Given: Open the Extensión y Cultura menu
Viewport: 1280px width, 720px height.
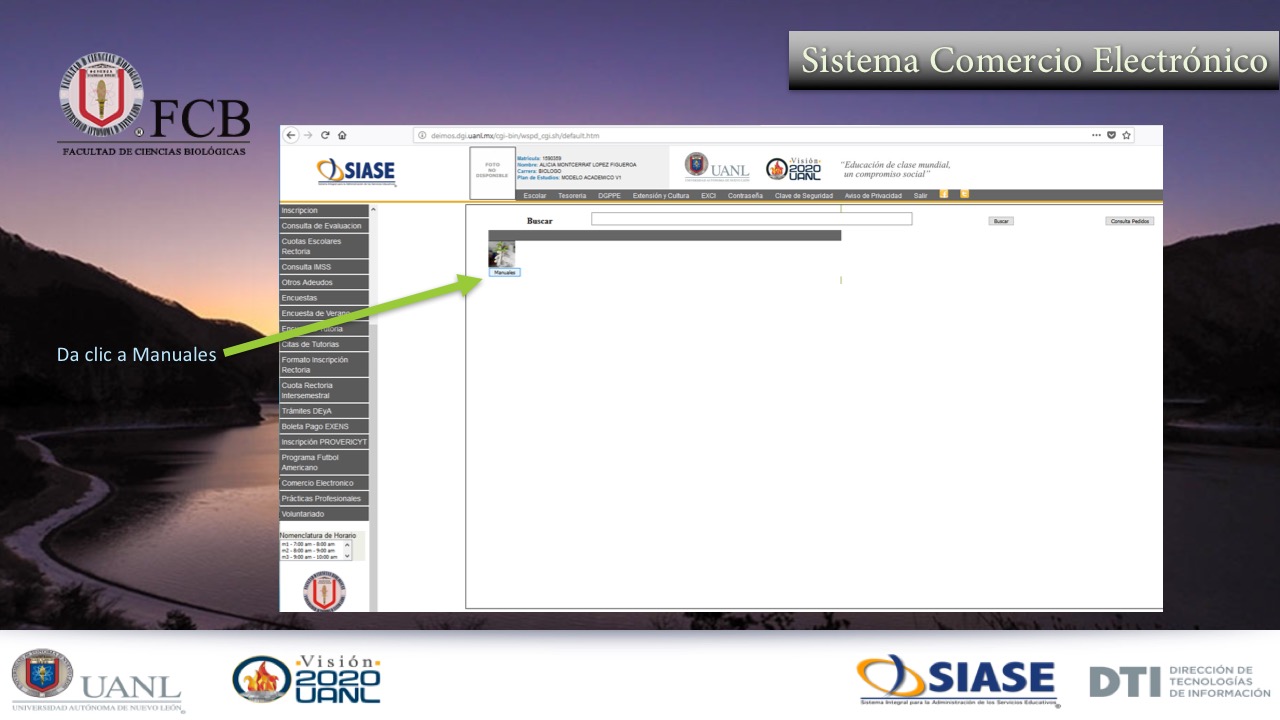Looking at the screenshot, I should click(661, 196).
